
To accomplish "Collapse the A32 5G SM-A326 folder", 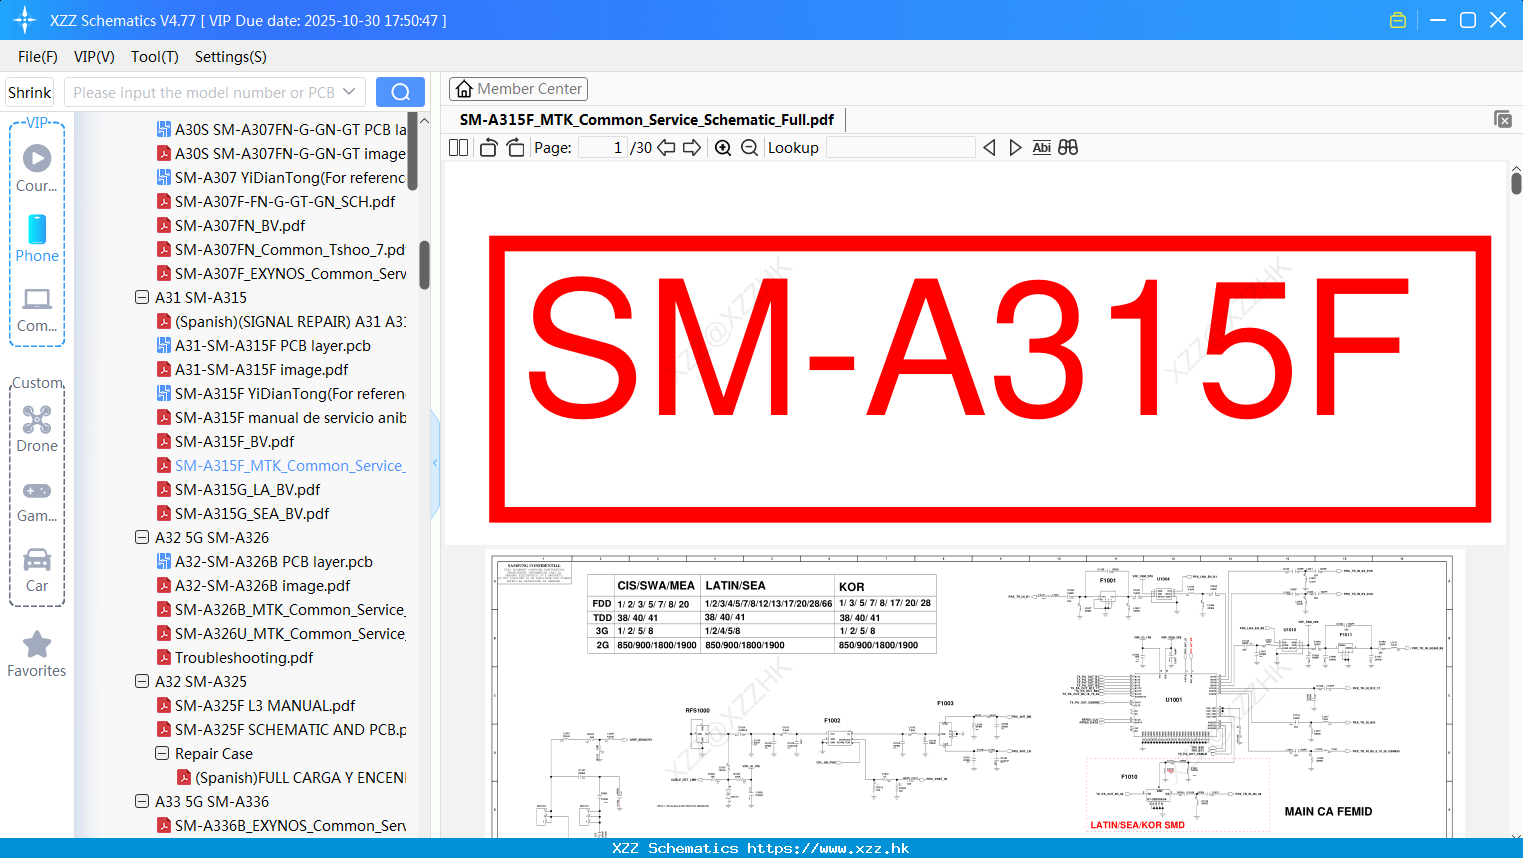I will (x=142, y=537).
